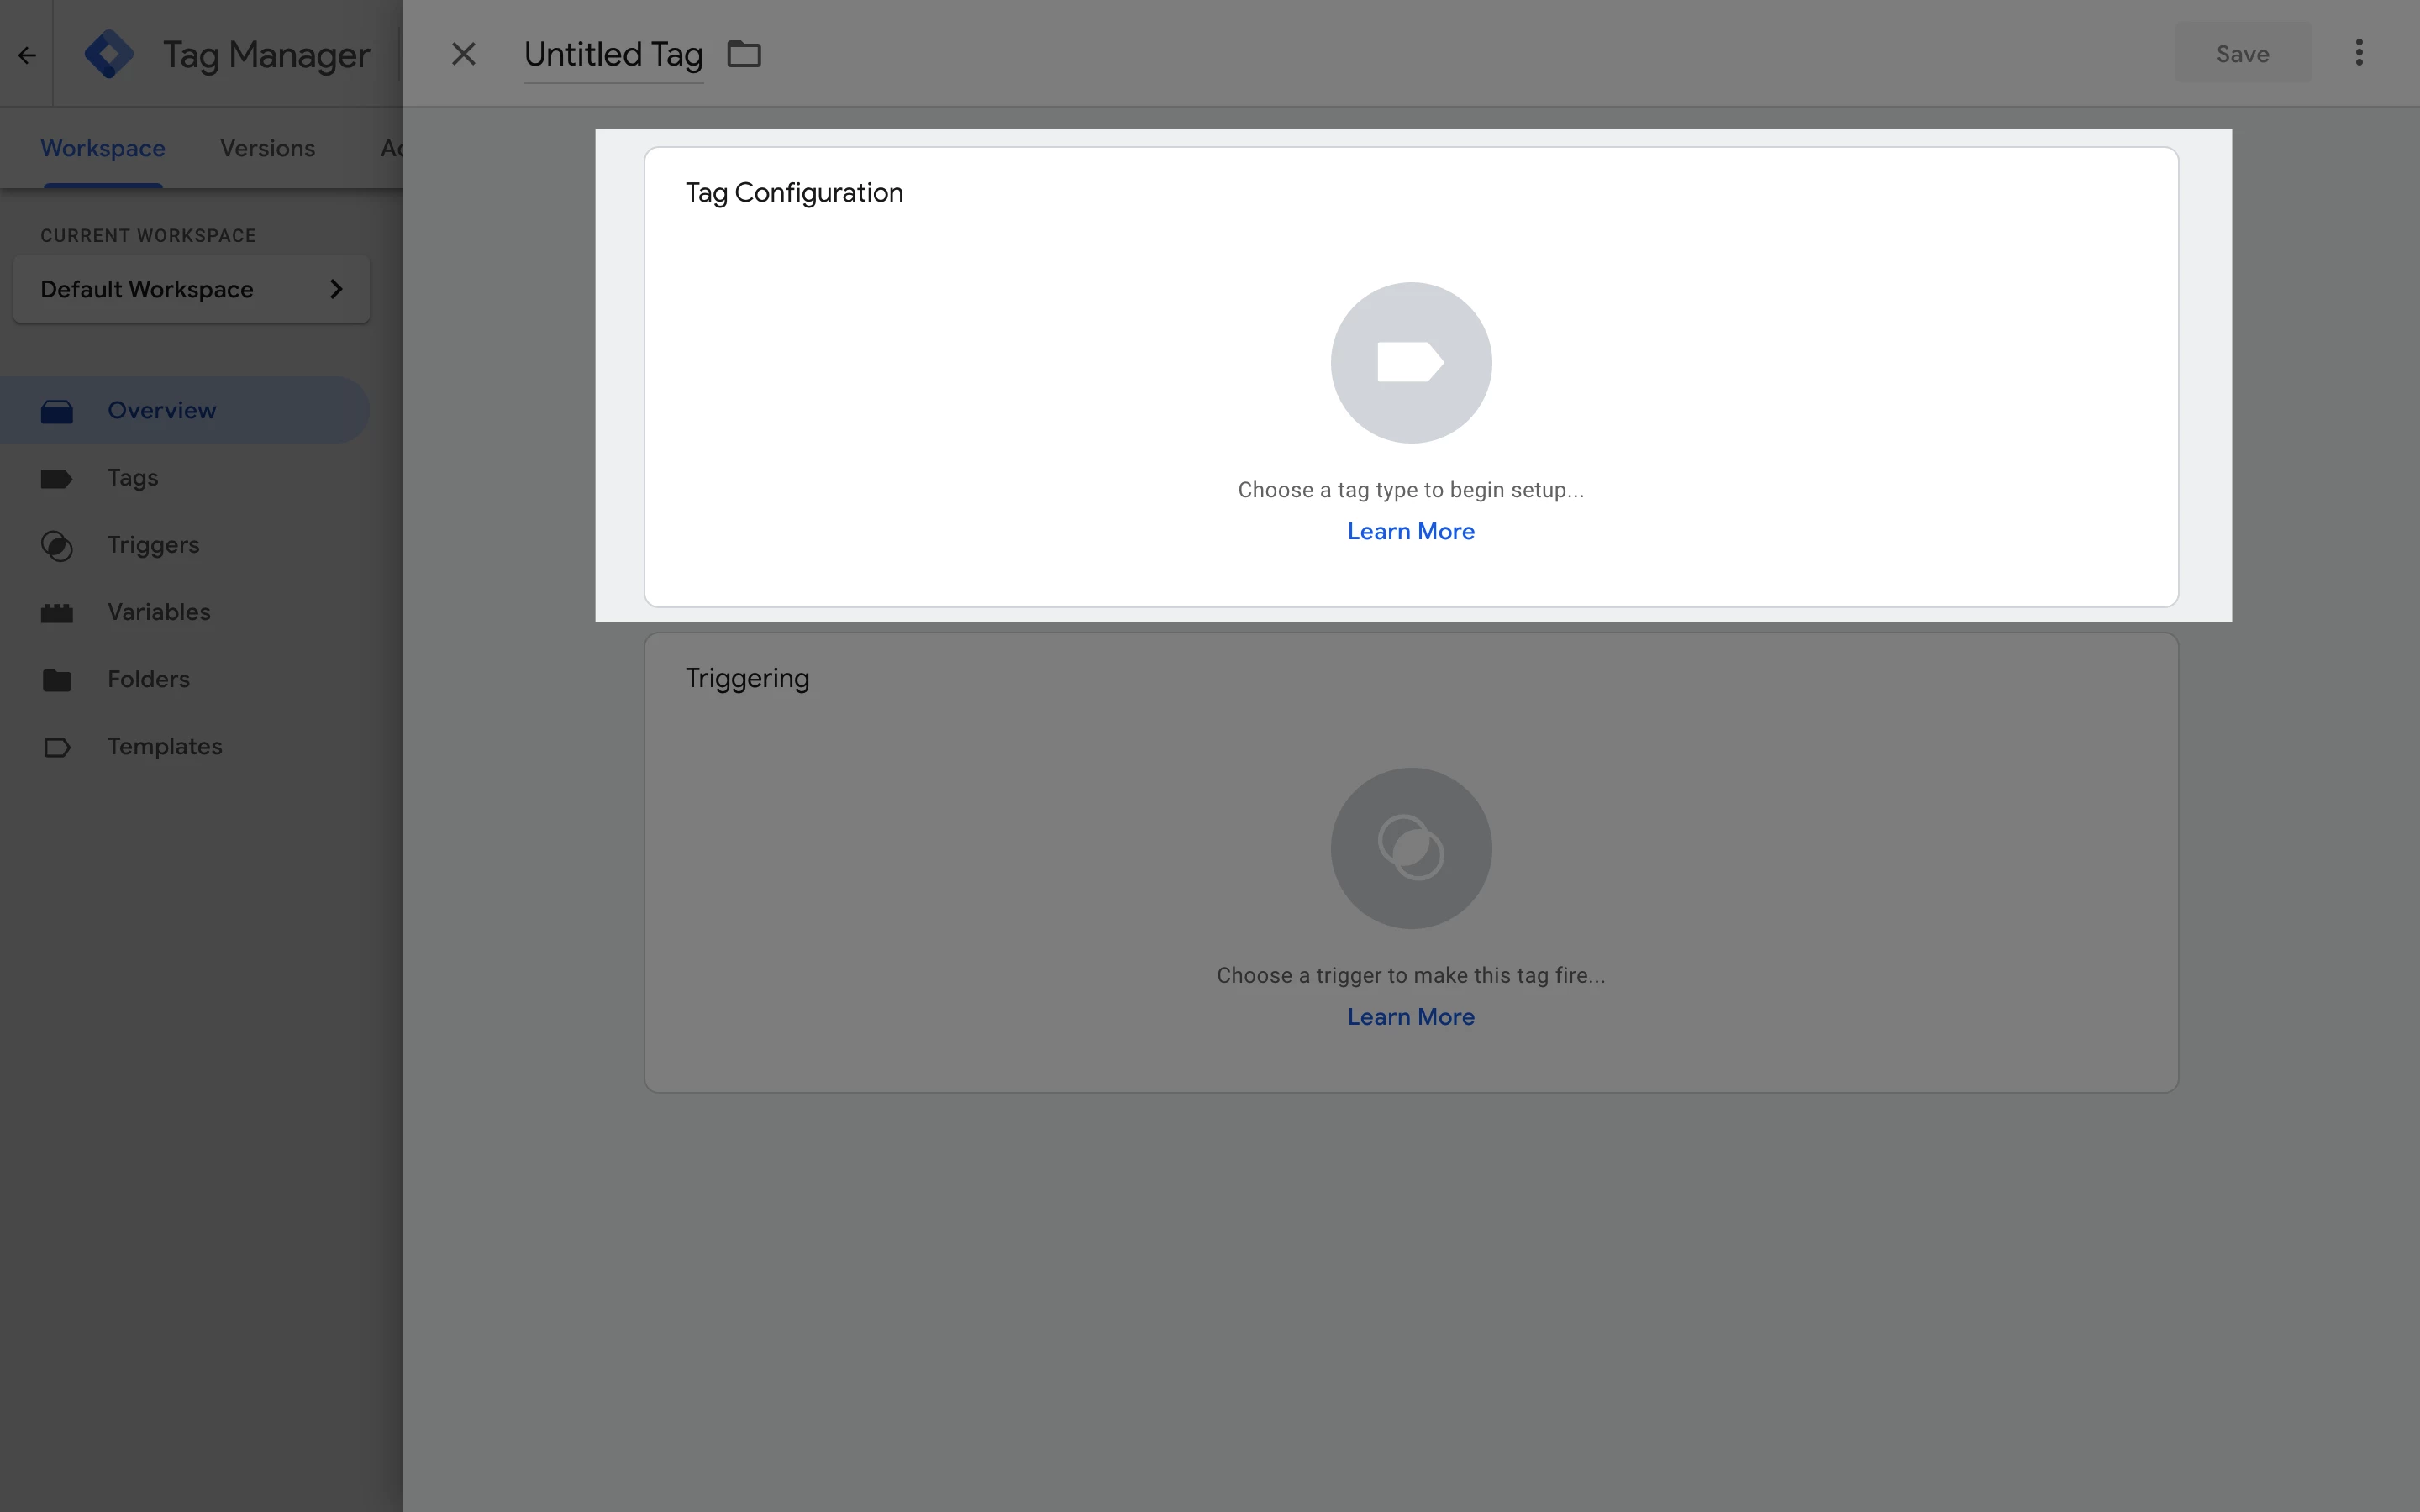The width and height of the screenshot is (2420, 1512).
Task: Open Templates in the sidebar
Action: pos(164,747)
